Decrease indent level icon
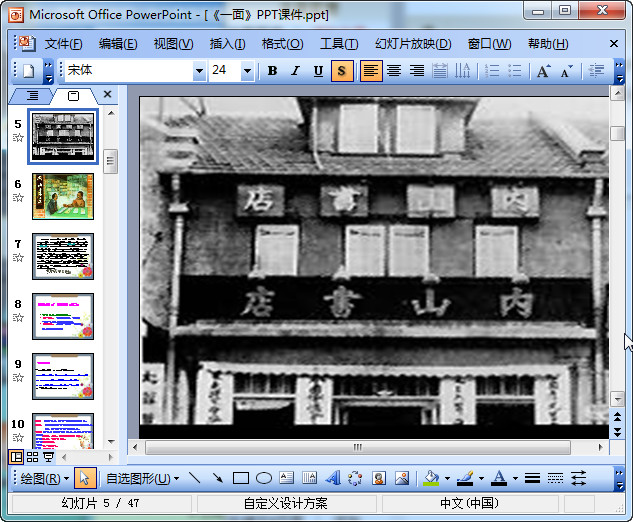 (596, 71)
